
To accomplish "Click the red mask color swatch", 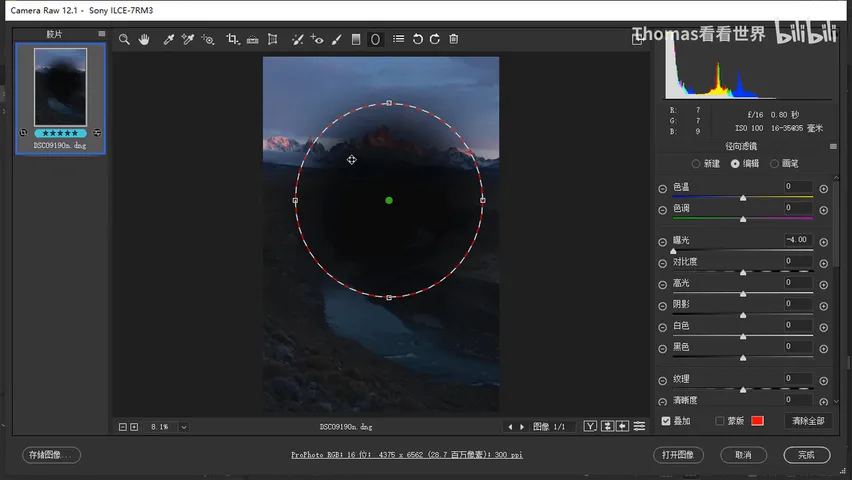I will (757, 421).
